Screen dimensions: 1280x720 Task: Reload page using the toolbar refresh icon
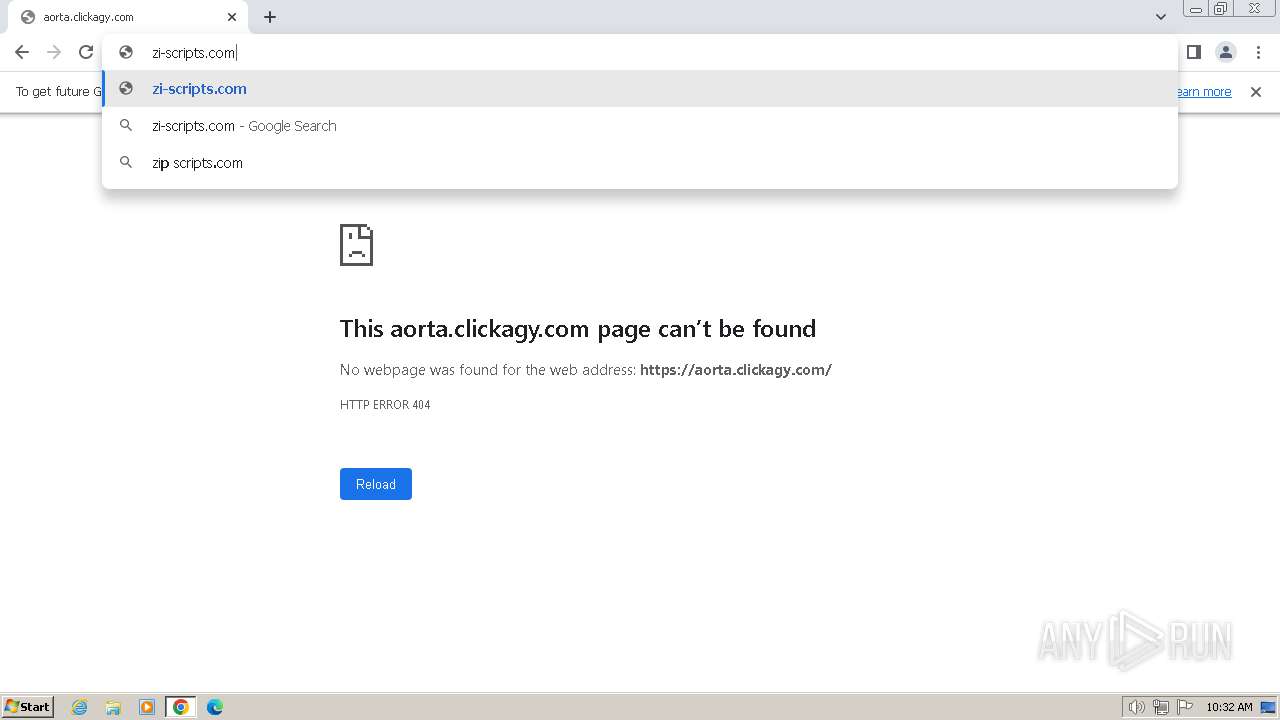point(86,52)
